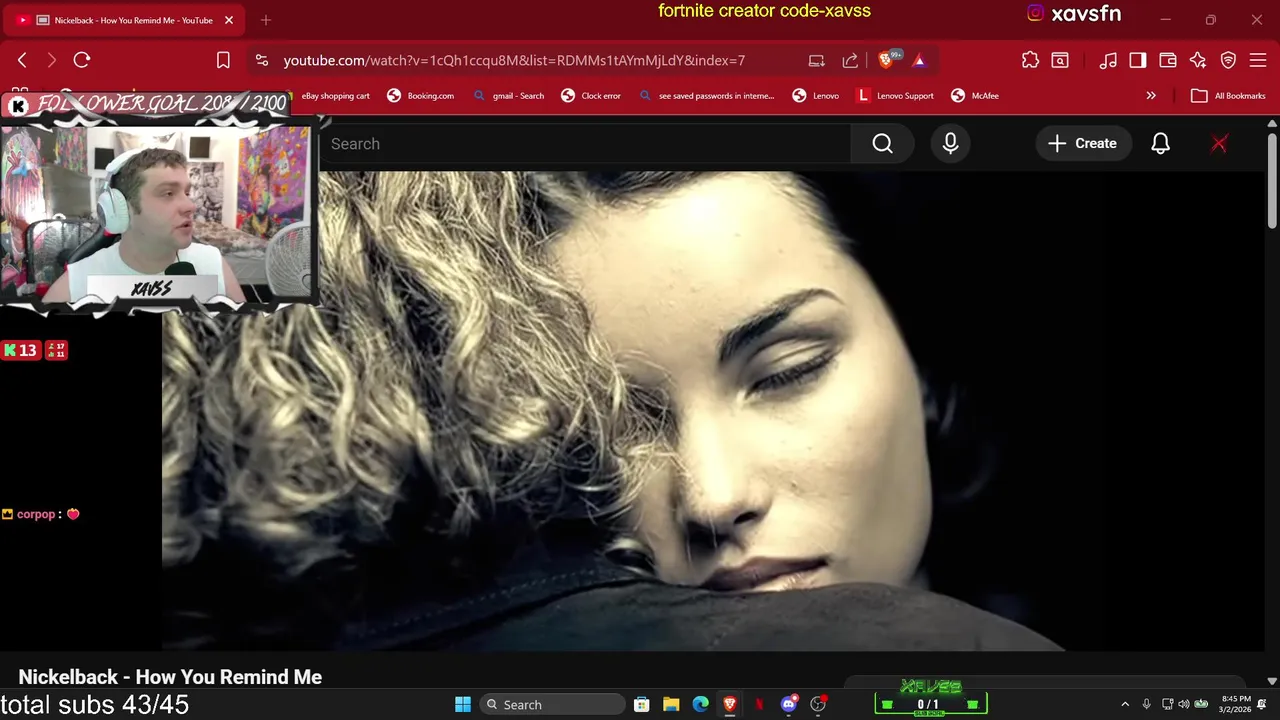
Task: Open the Lenovo bookmark
Action: pos(815,96)
